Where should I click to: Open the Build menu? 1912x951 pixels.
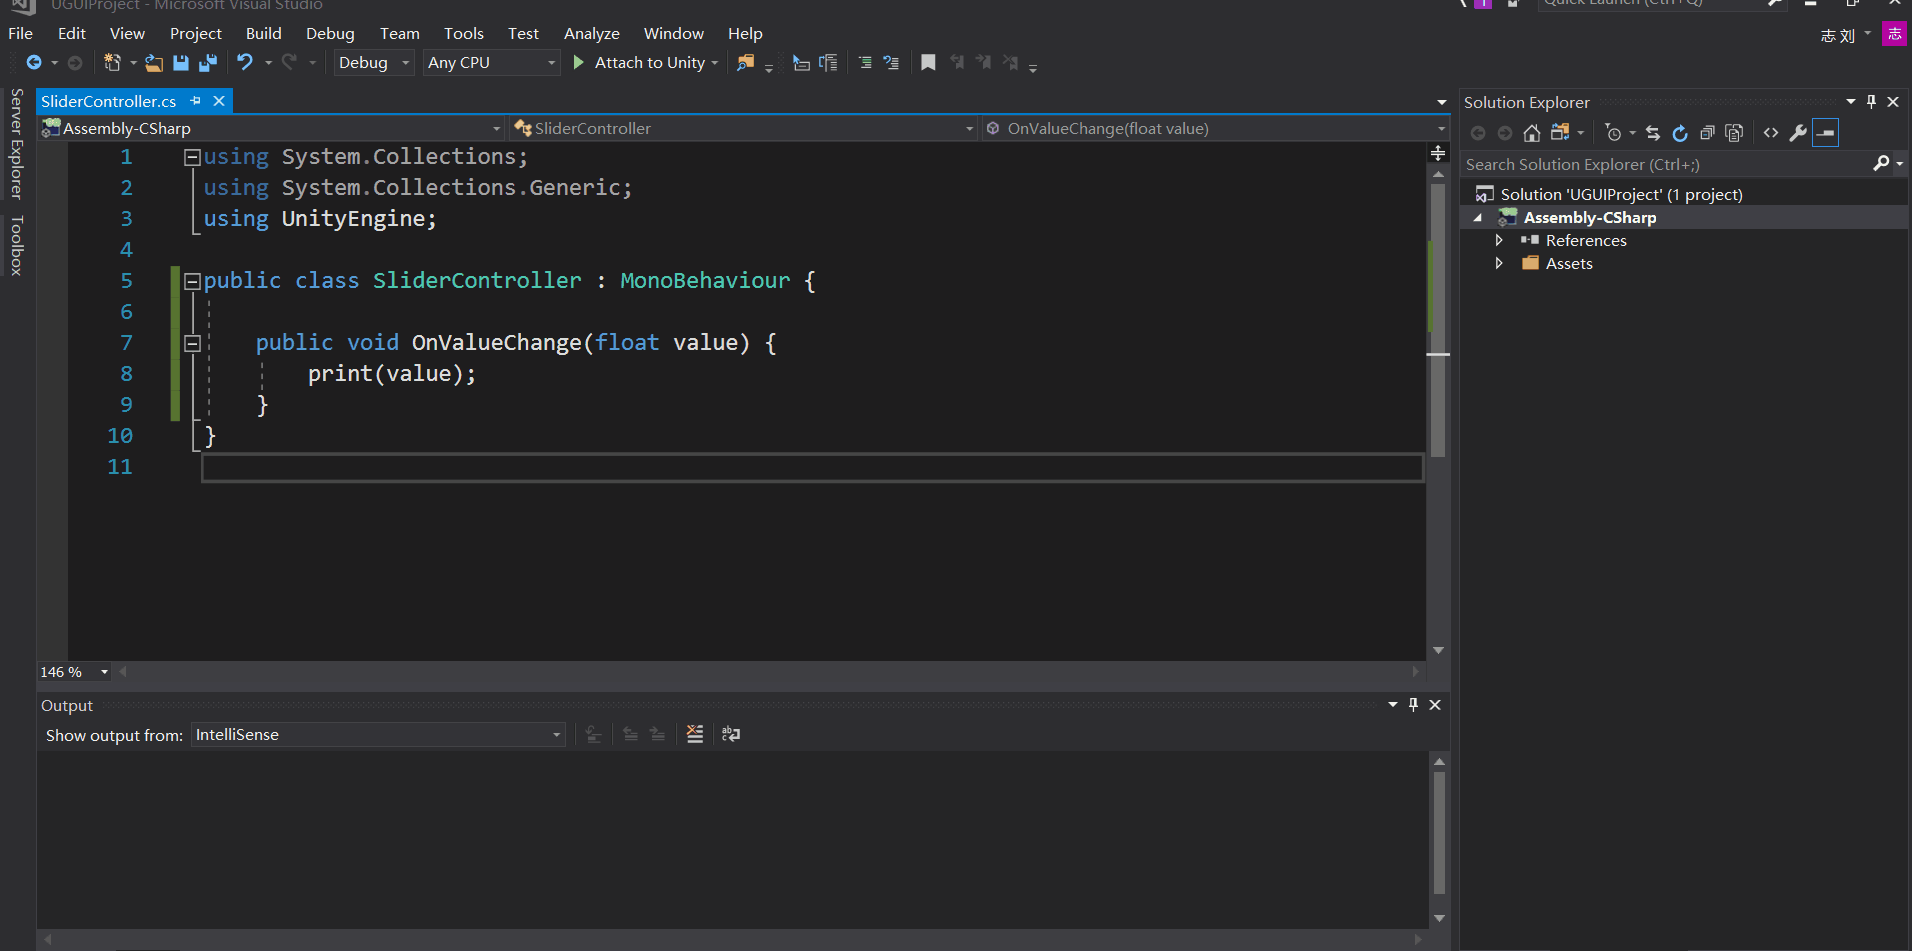coord(264,33)
